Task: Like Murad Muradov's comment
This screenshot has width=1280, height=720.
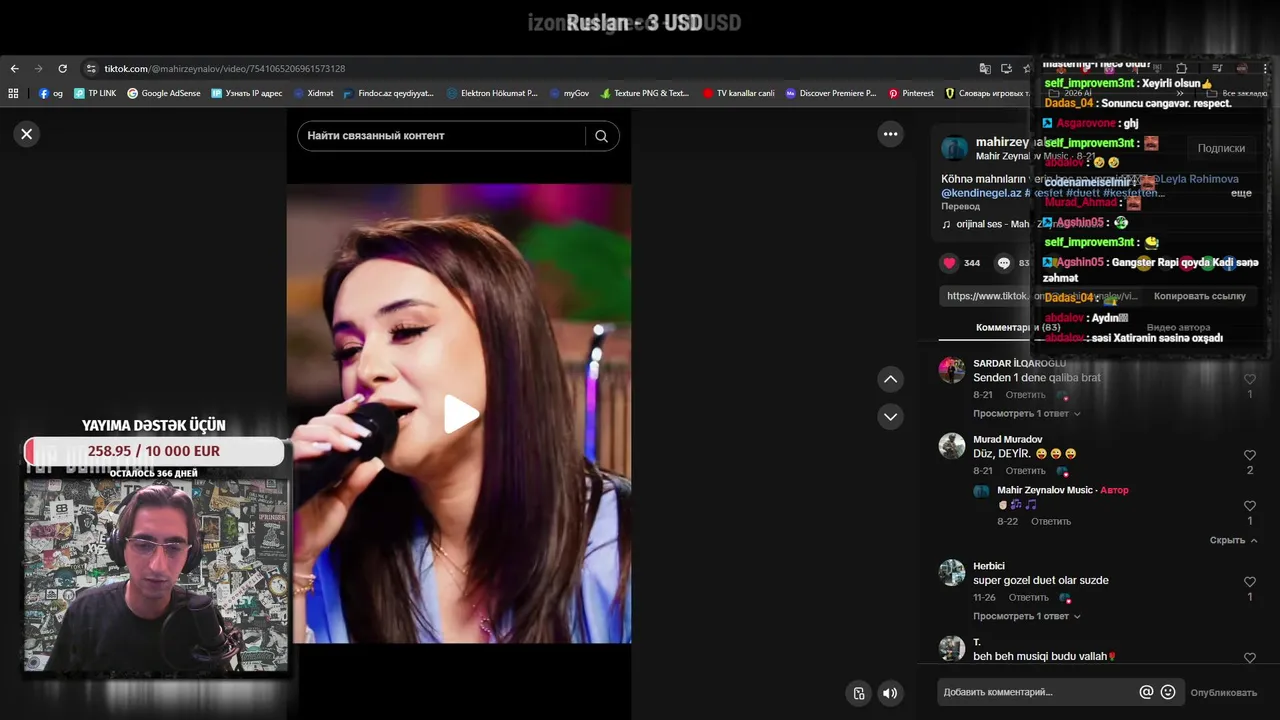Action: tap(1249, 455)
